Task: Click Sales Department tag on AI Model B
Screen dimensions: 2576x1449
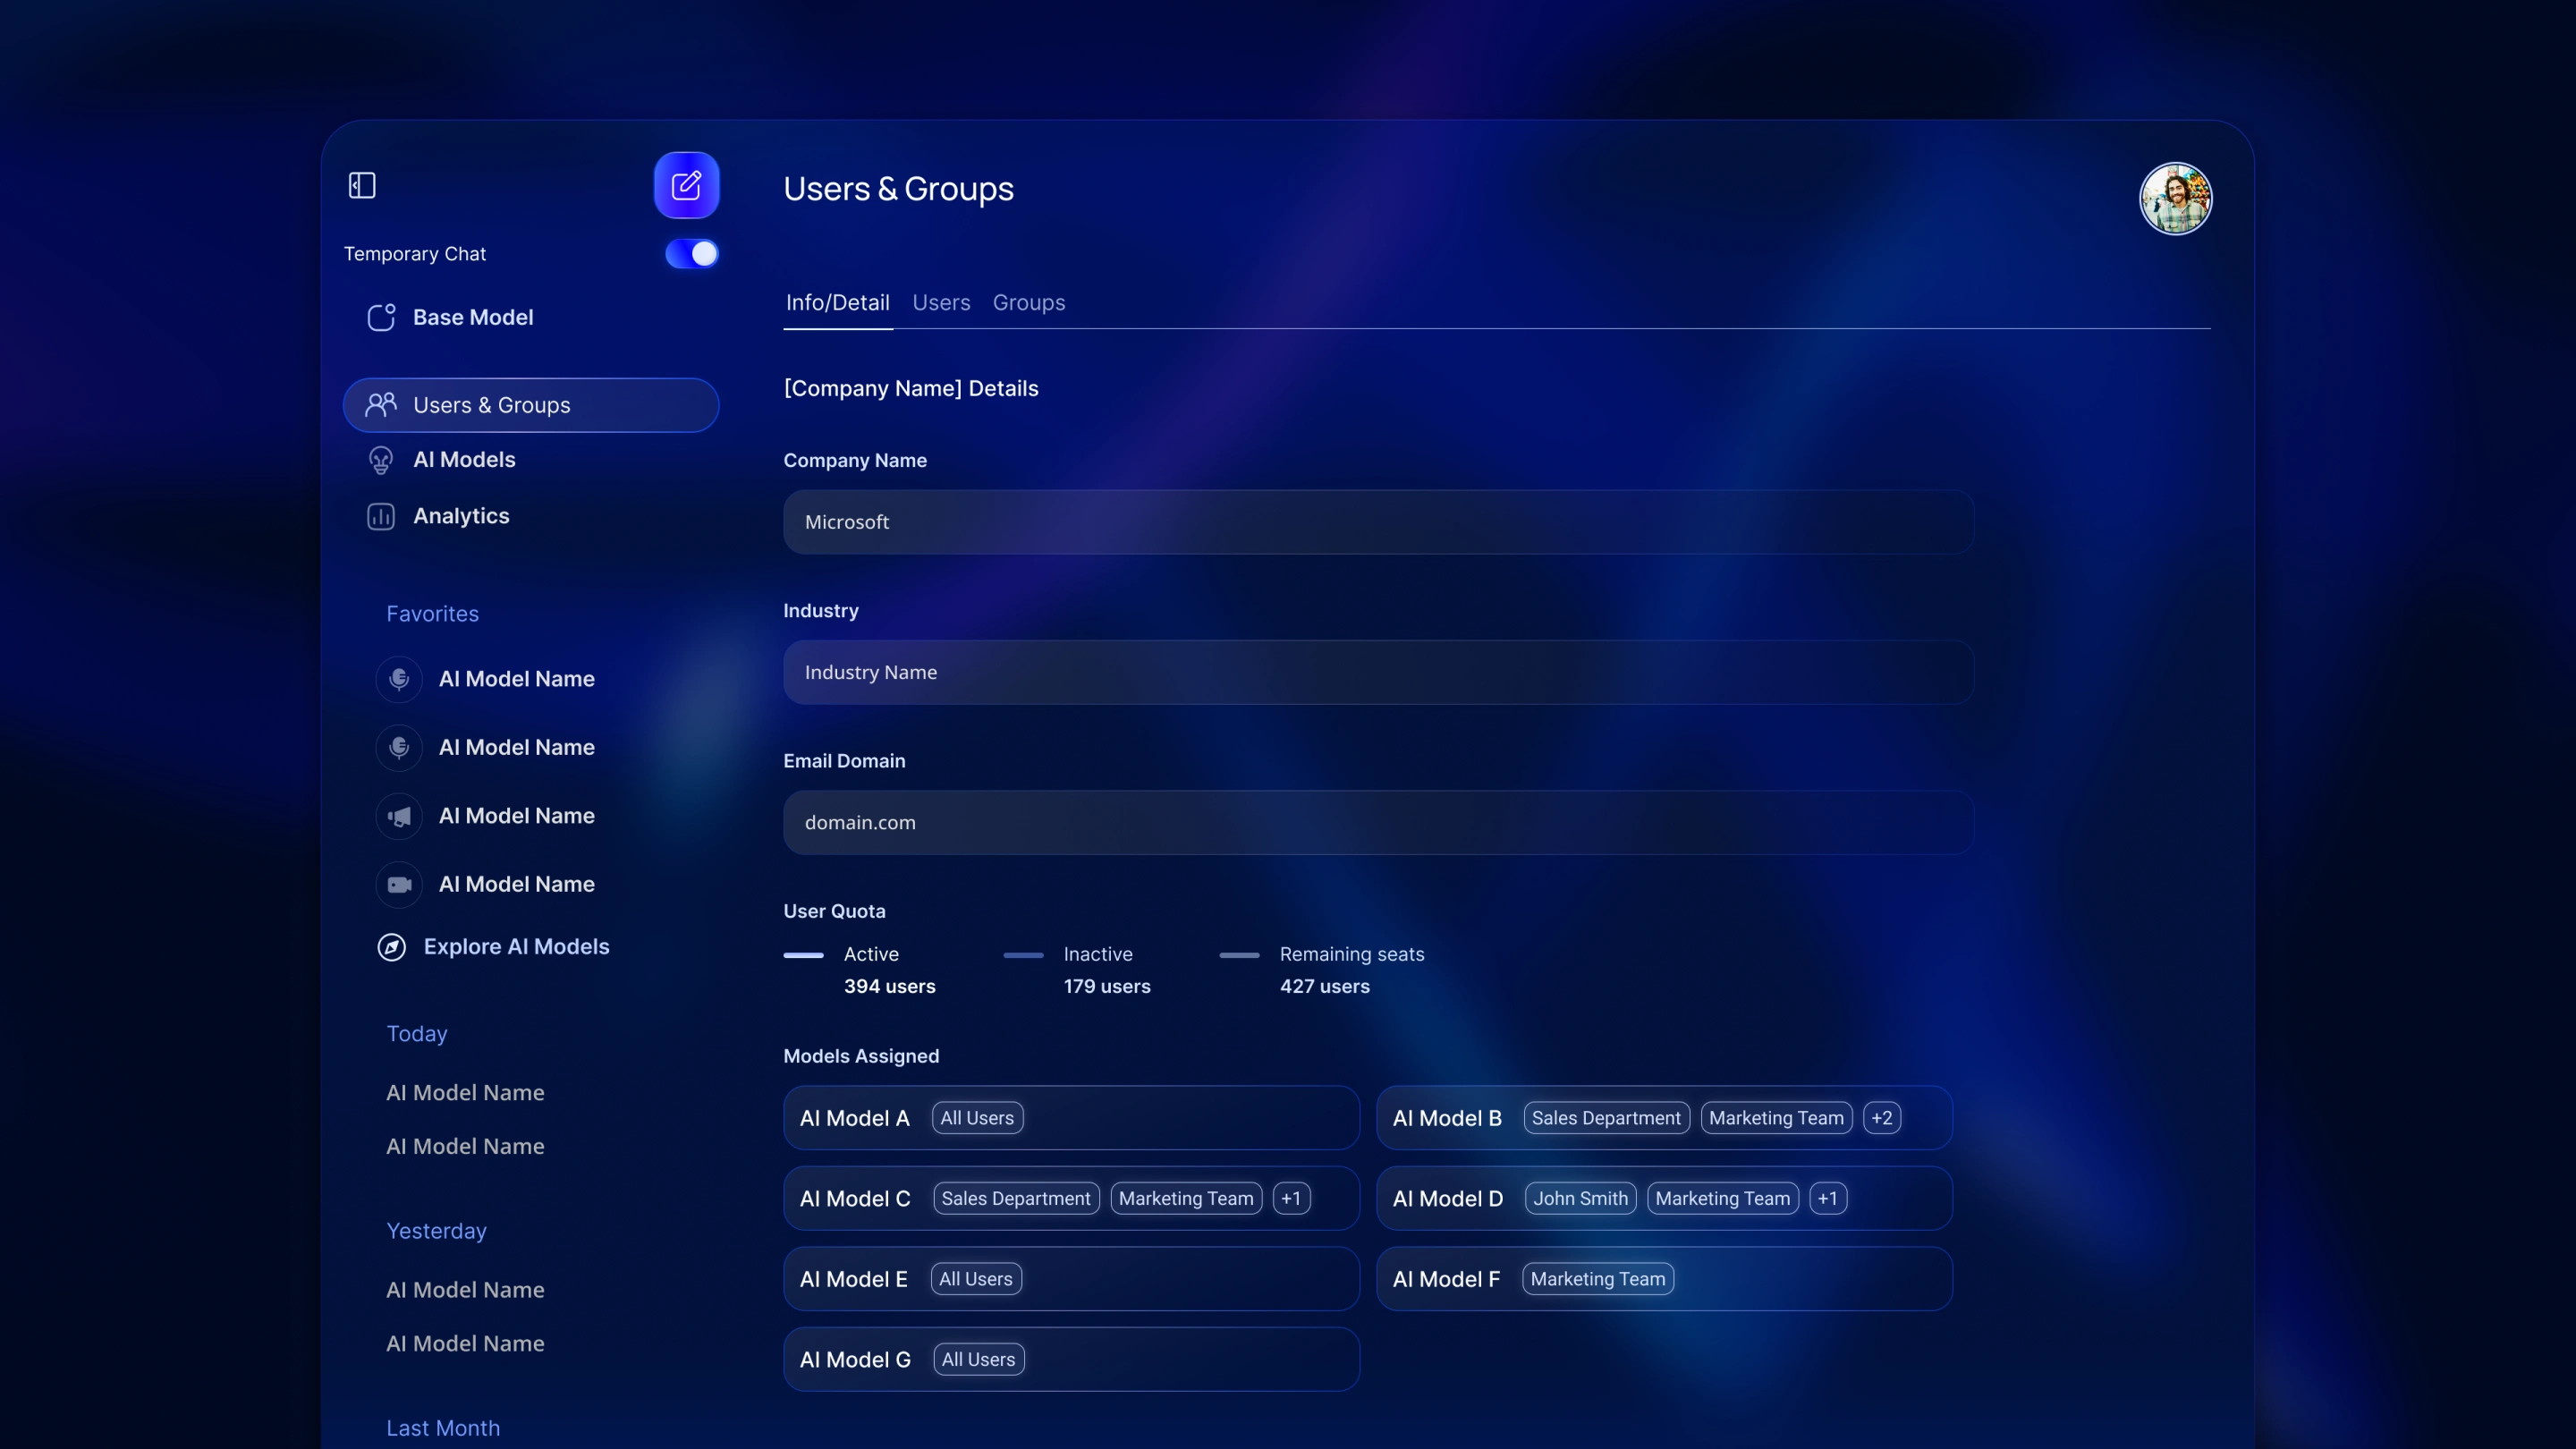Action: [x=1606, y=1118]
